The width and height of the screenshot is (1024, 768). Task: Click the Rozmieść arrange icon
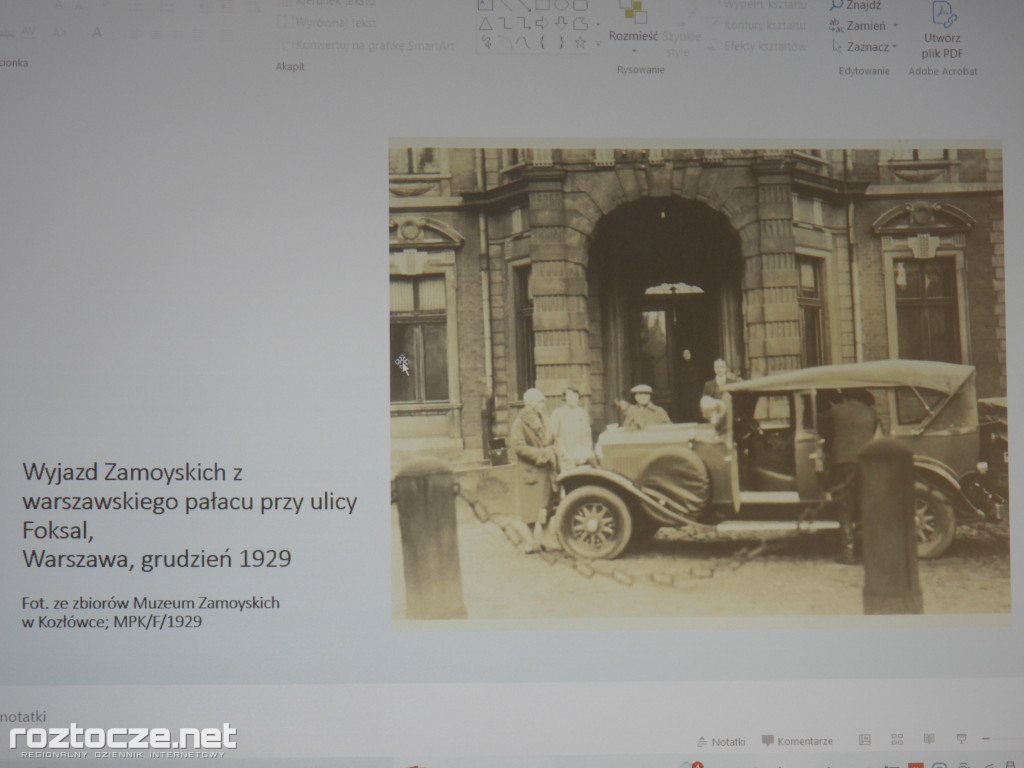coord(633,12)
